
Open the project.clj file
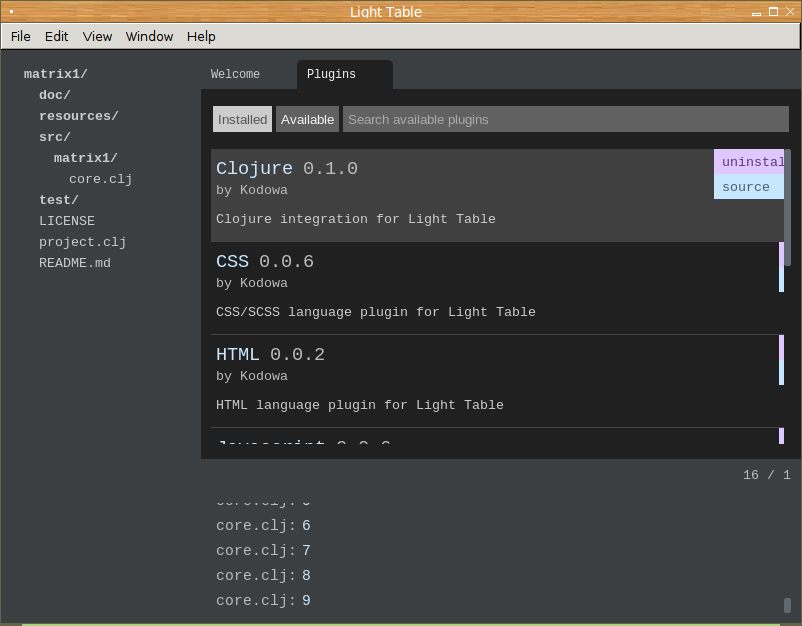click(x=83, y=242)
